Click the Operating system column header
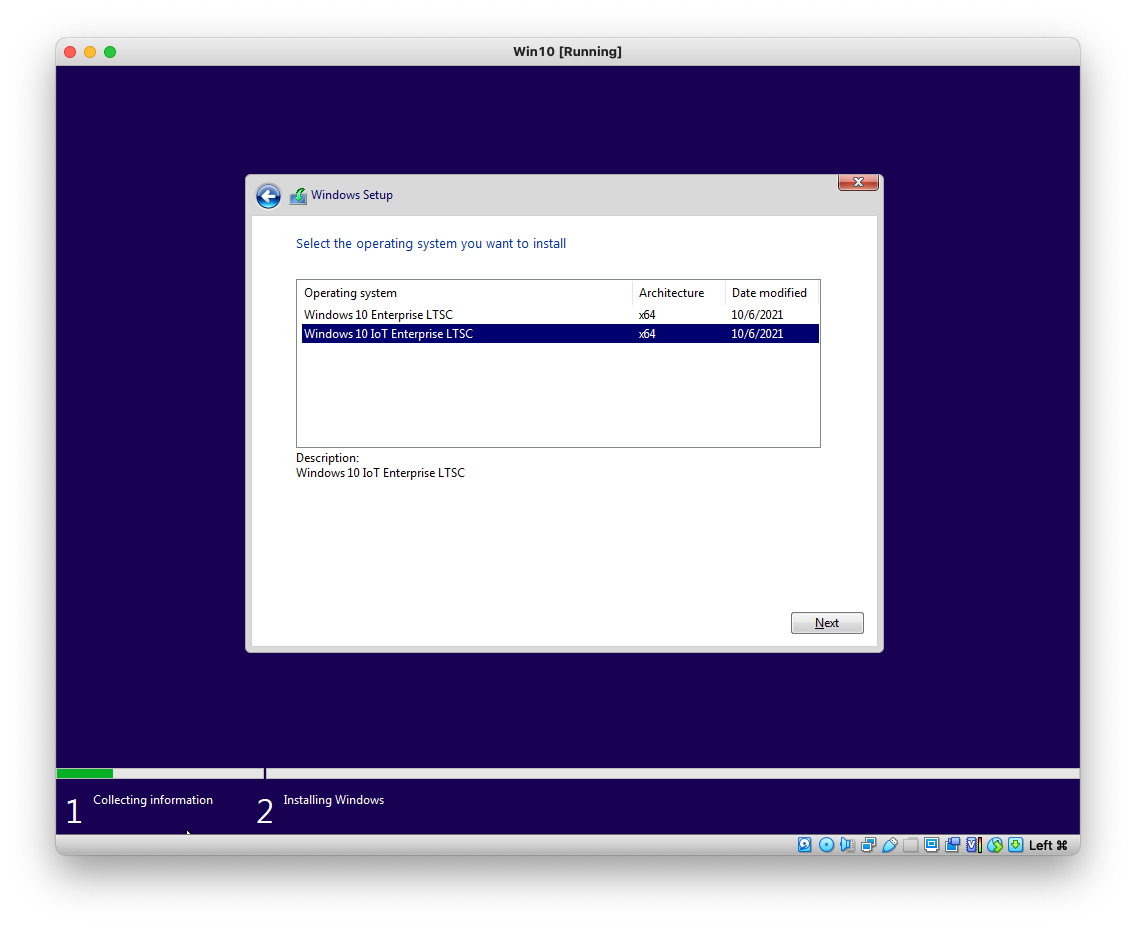The width and height of the screenshot is (1136, 929). 464,293
